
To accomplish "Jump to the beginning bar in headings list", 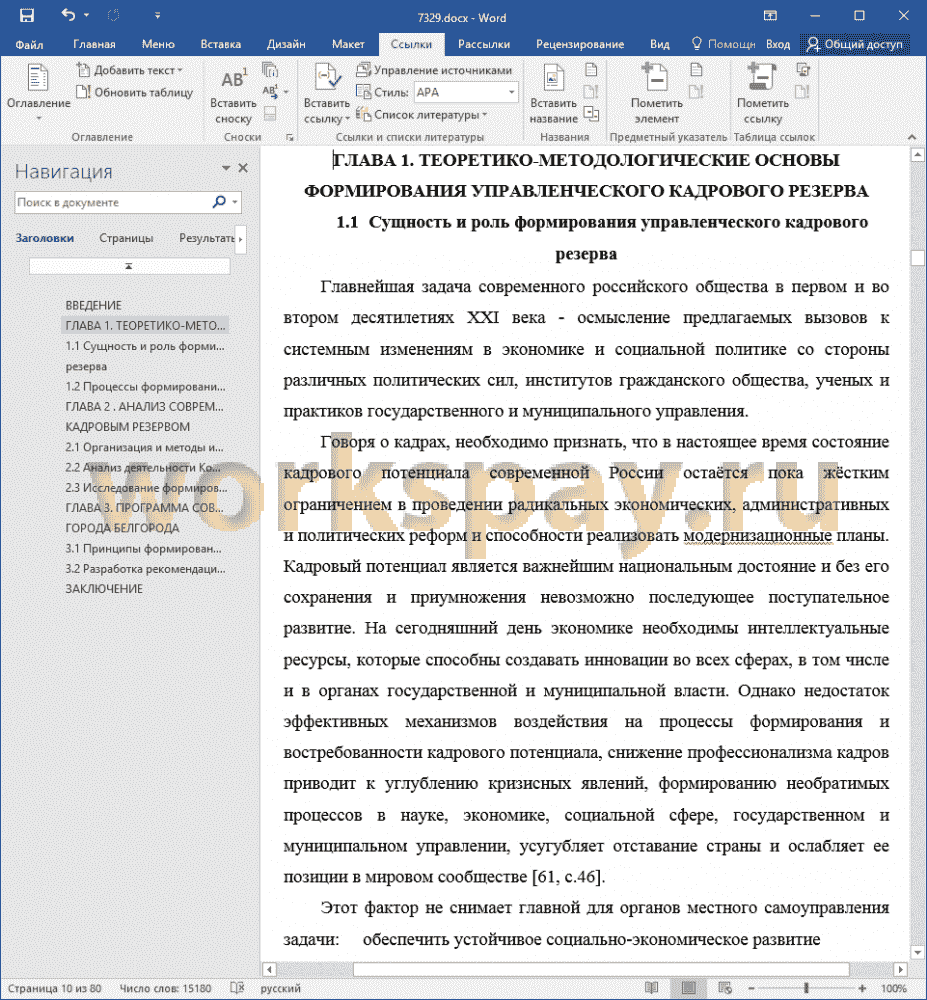I will point(129,267).
